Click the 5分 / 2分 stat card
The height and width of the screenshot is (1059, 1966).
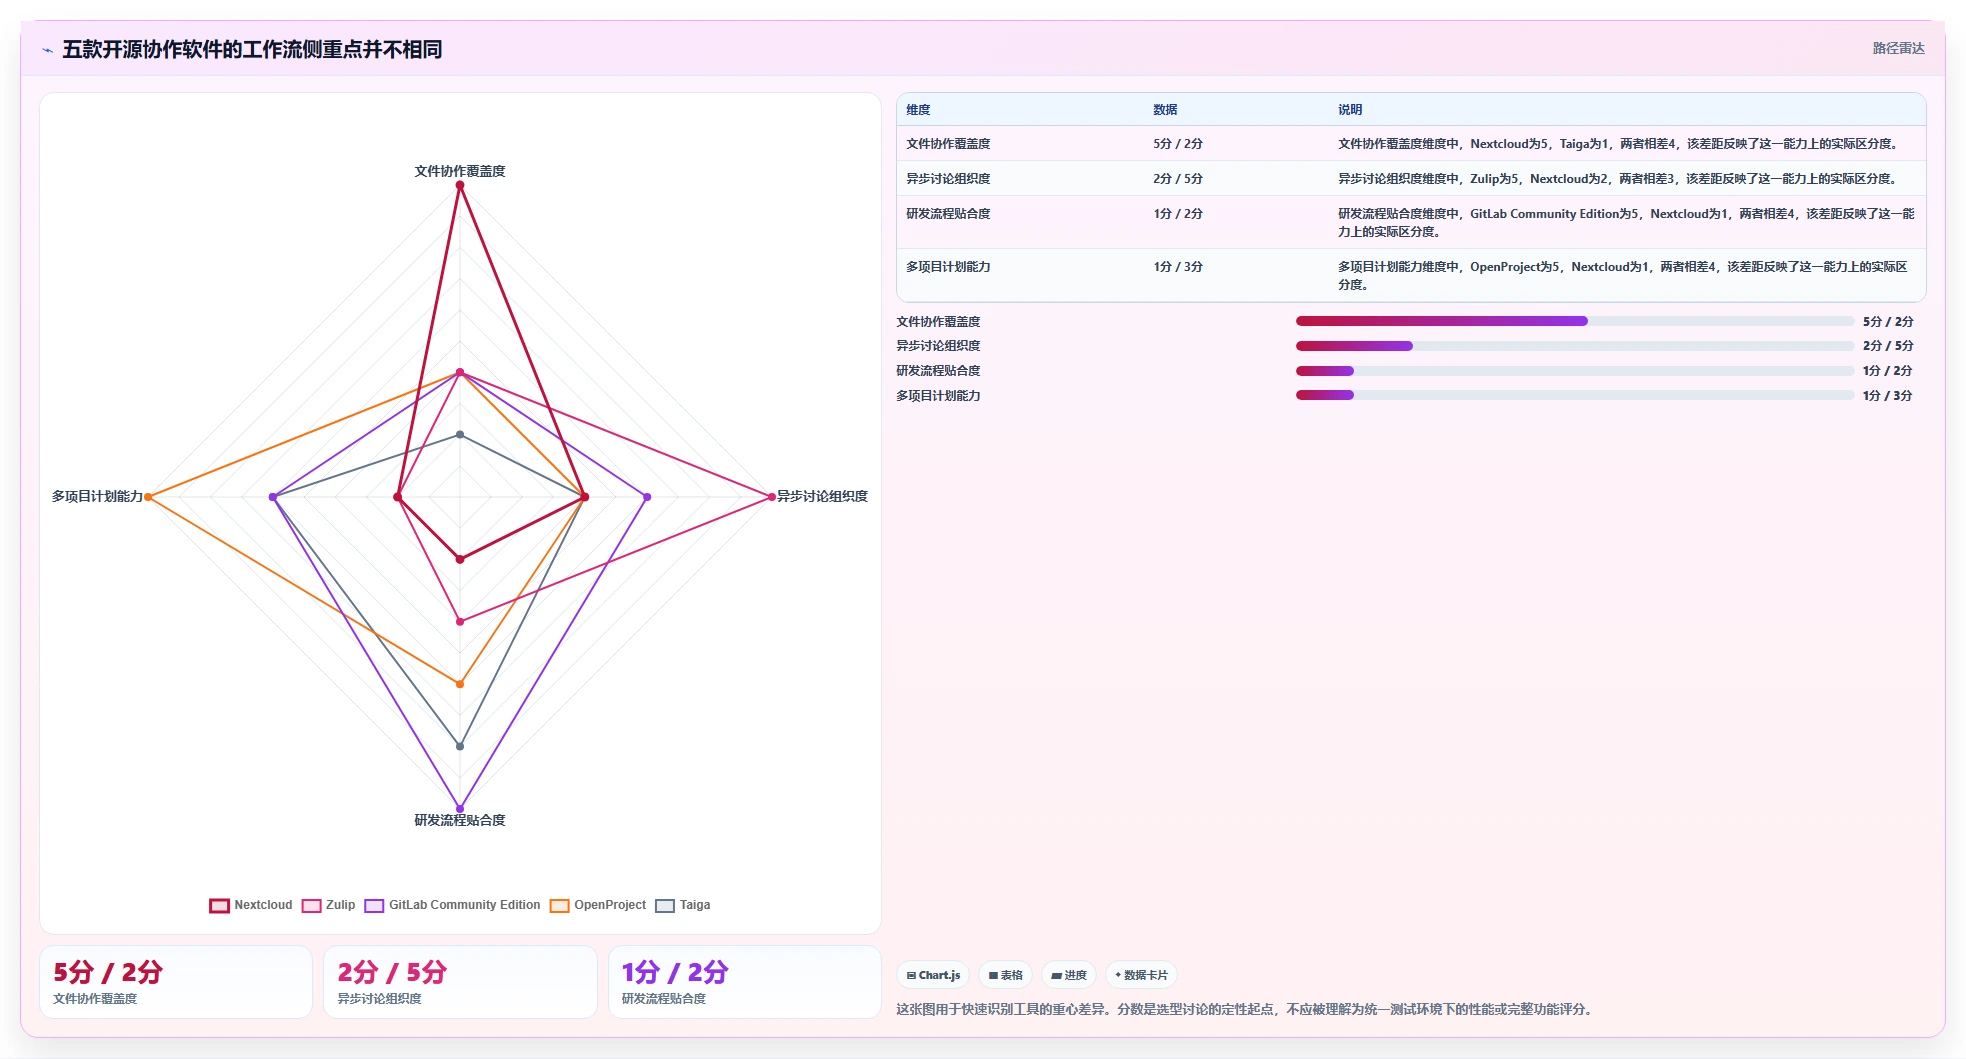click(x=176, y=982)
